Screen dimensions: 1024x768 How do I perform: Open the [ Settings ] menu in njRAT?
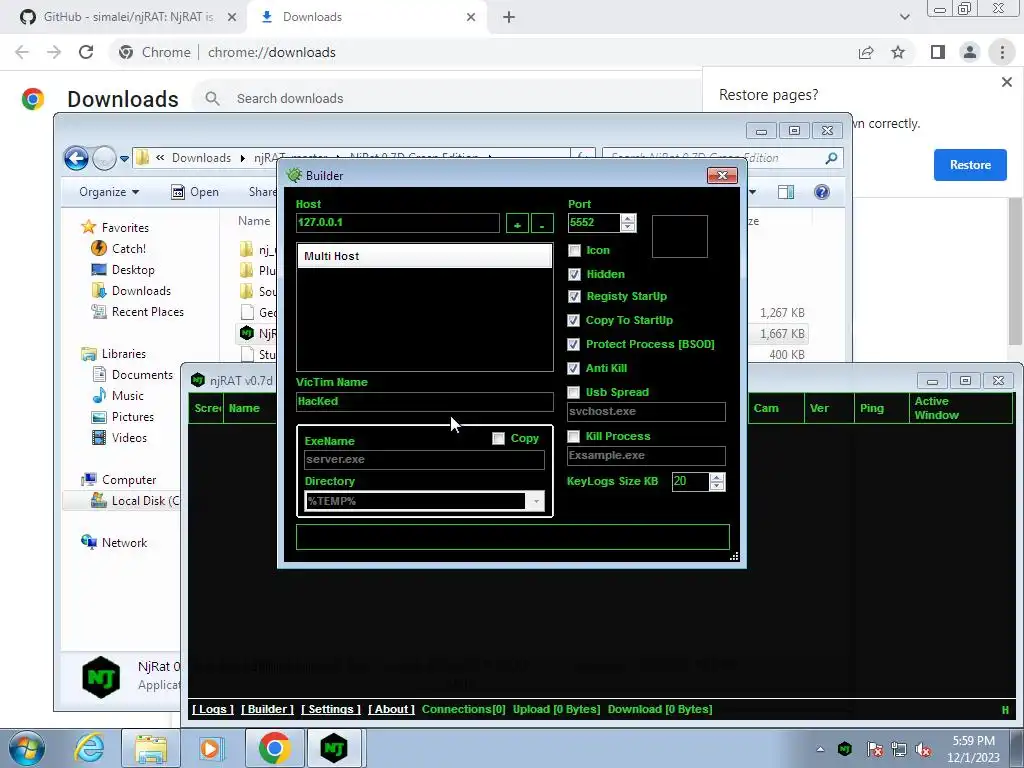coord(331,709)
